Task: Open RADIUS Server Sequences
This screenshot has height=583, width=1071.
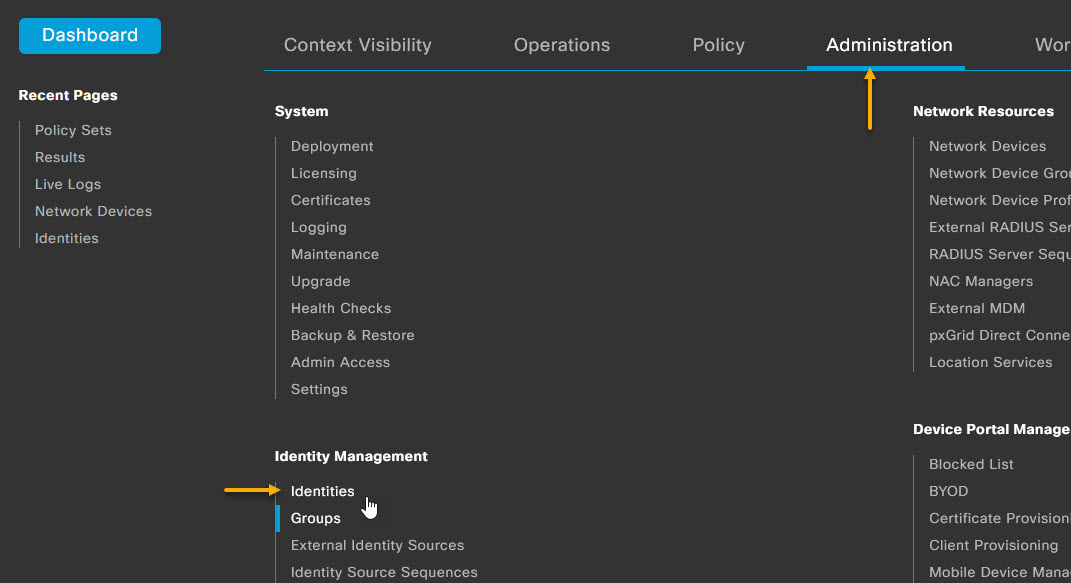Action: coord(1000,254)
